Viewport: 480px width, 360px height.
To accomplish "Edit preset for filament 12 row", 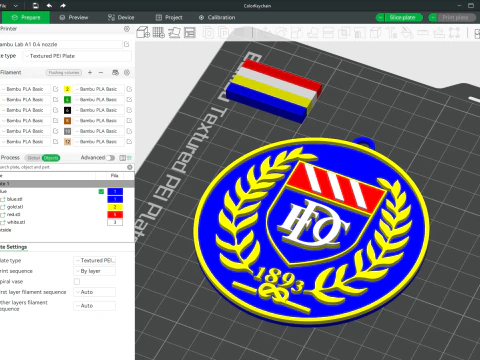I will [129, 142].
